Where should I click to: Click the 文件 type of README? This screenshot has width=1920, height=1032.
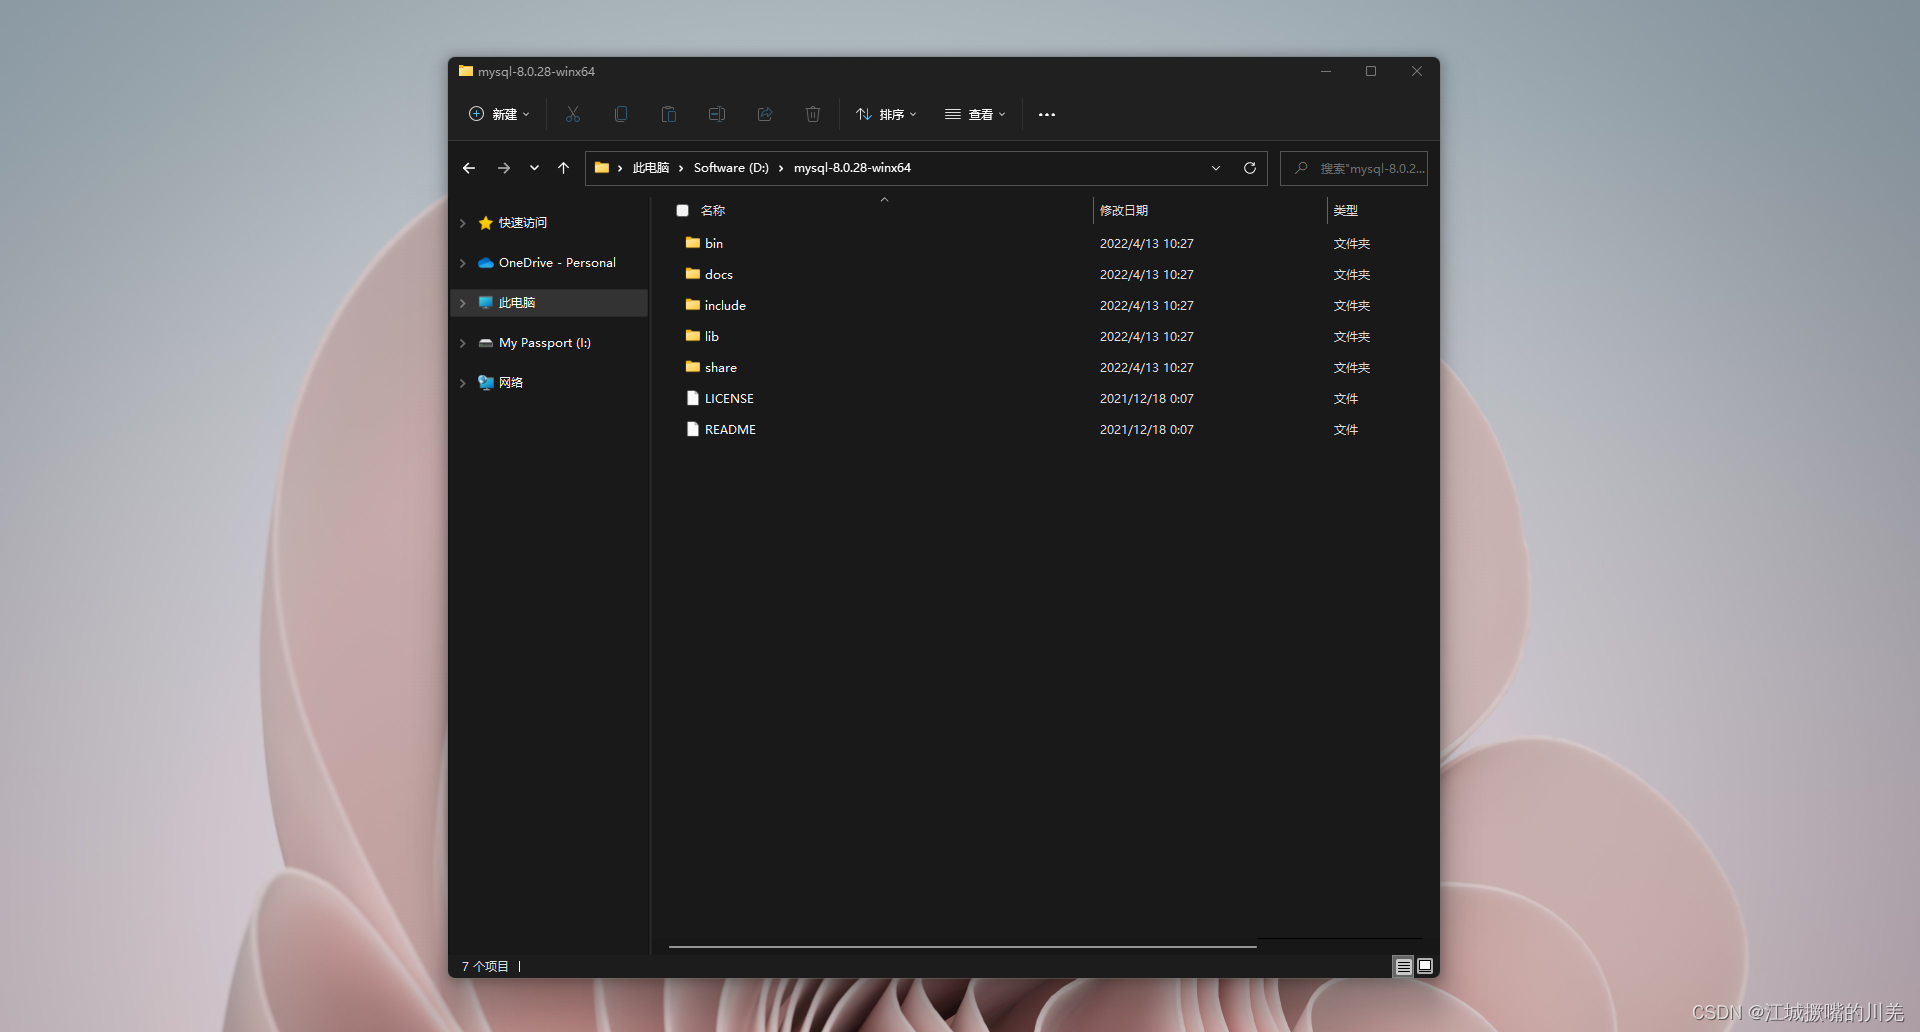coord(1346,430)
